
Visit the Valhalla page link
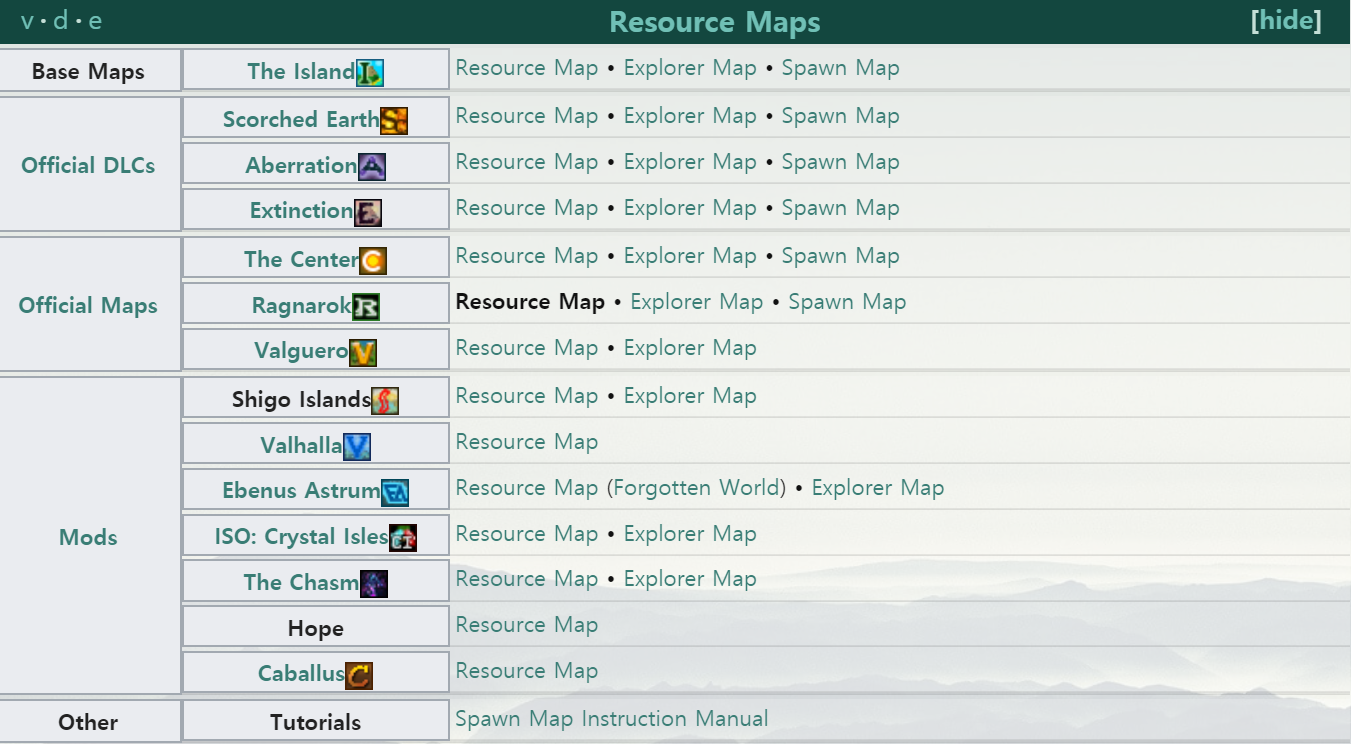pyautogui.click(x=301, y=446)
